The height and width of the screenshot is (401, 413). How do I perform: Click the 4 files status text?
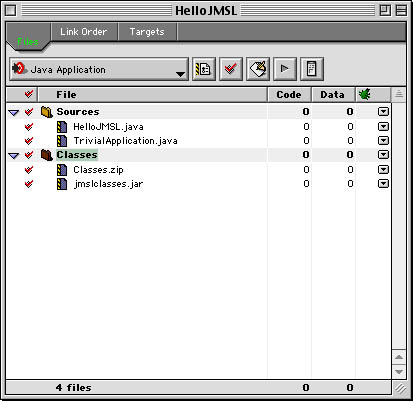(73, 387)
